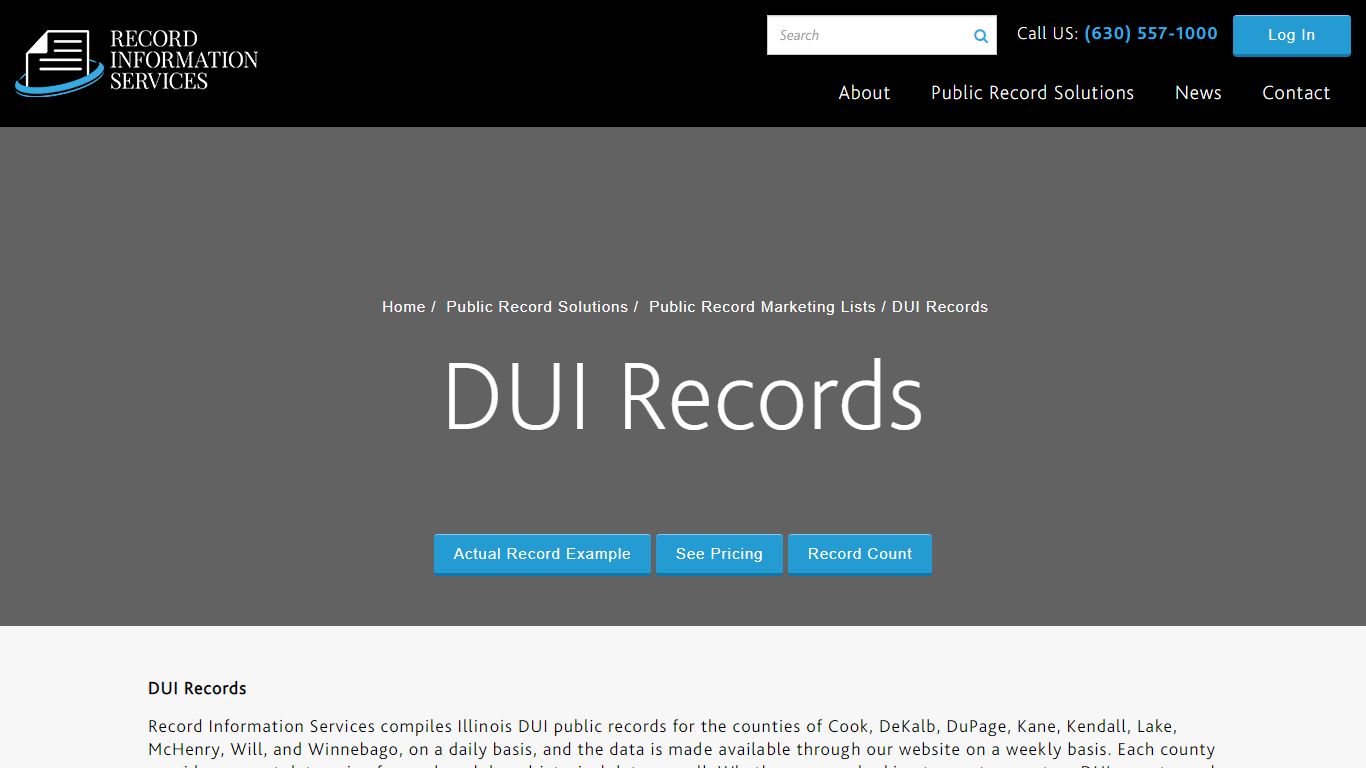Viewport: 1366px width, 768px height.
Task: Click the bold DUI Records section heading
Action: click(197, 688)
